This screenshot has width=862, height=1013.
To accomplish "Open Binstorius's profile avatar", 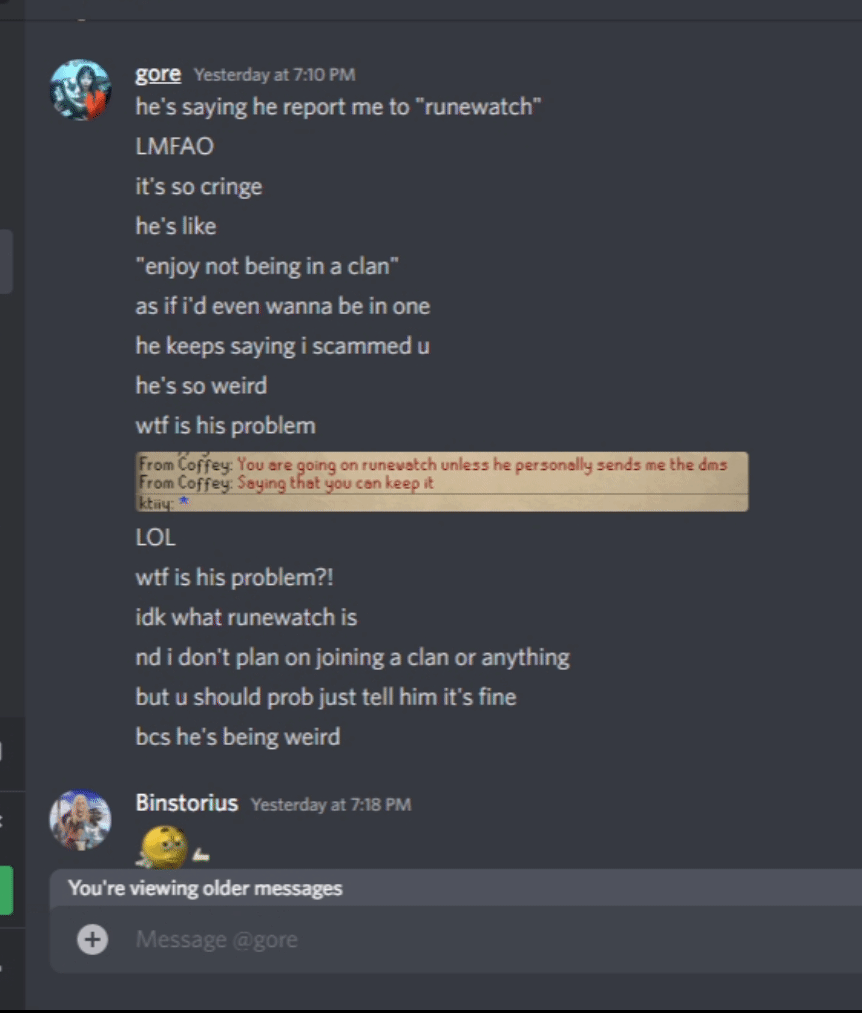I will 80,820.
